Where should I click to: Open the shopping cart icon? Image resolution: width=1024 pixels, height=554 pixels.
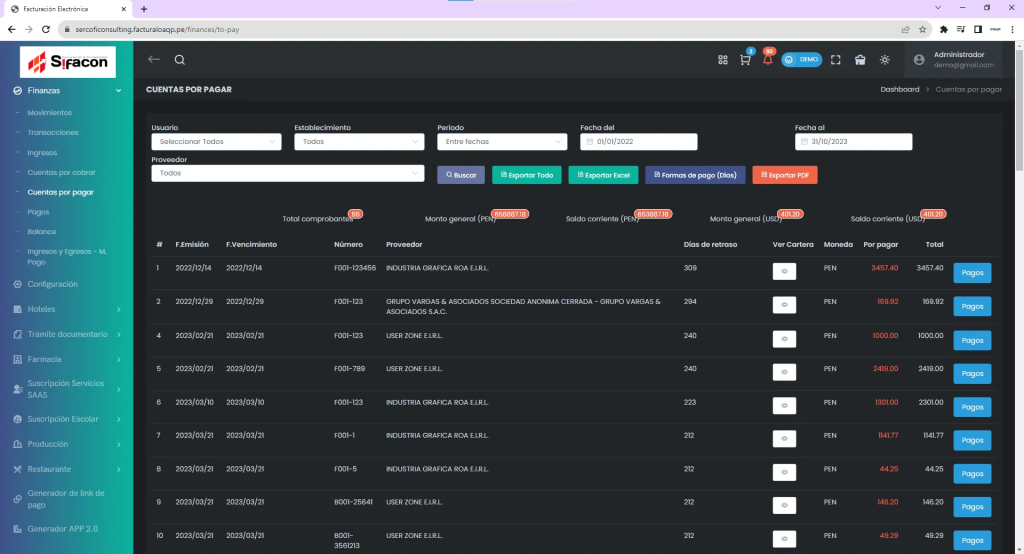745,60
